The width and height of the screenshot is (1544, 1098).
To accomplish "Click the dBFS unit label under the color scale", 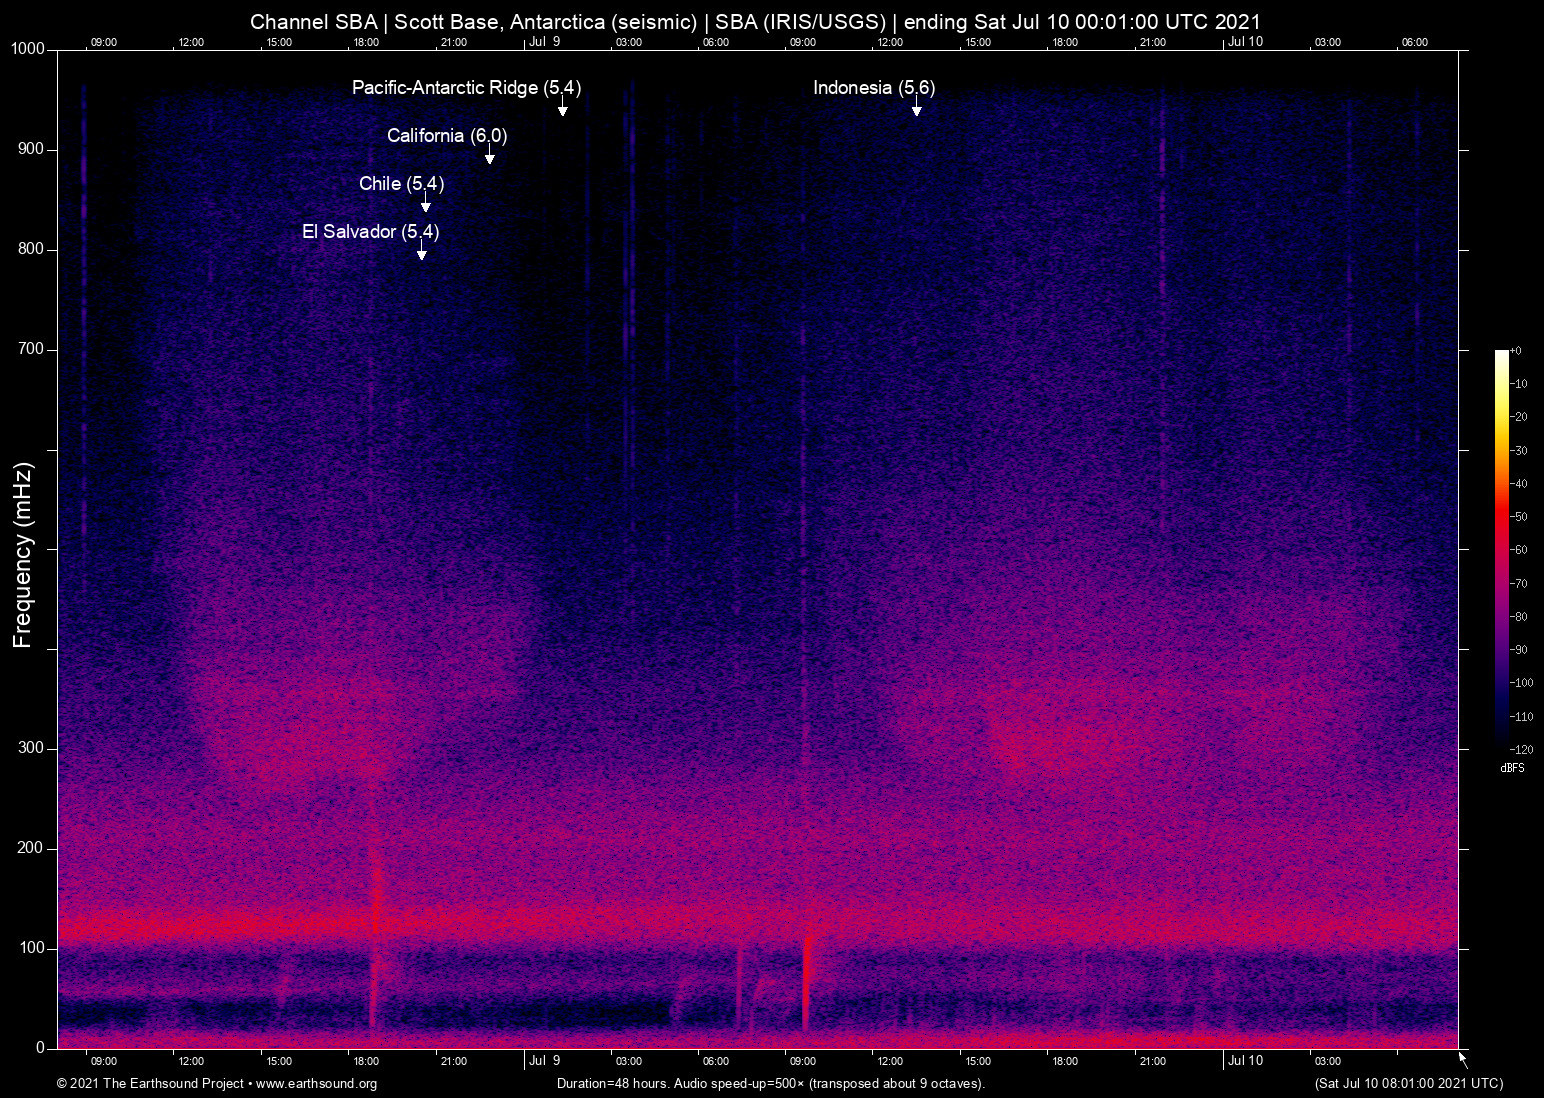I will tap(1512, 768).
